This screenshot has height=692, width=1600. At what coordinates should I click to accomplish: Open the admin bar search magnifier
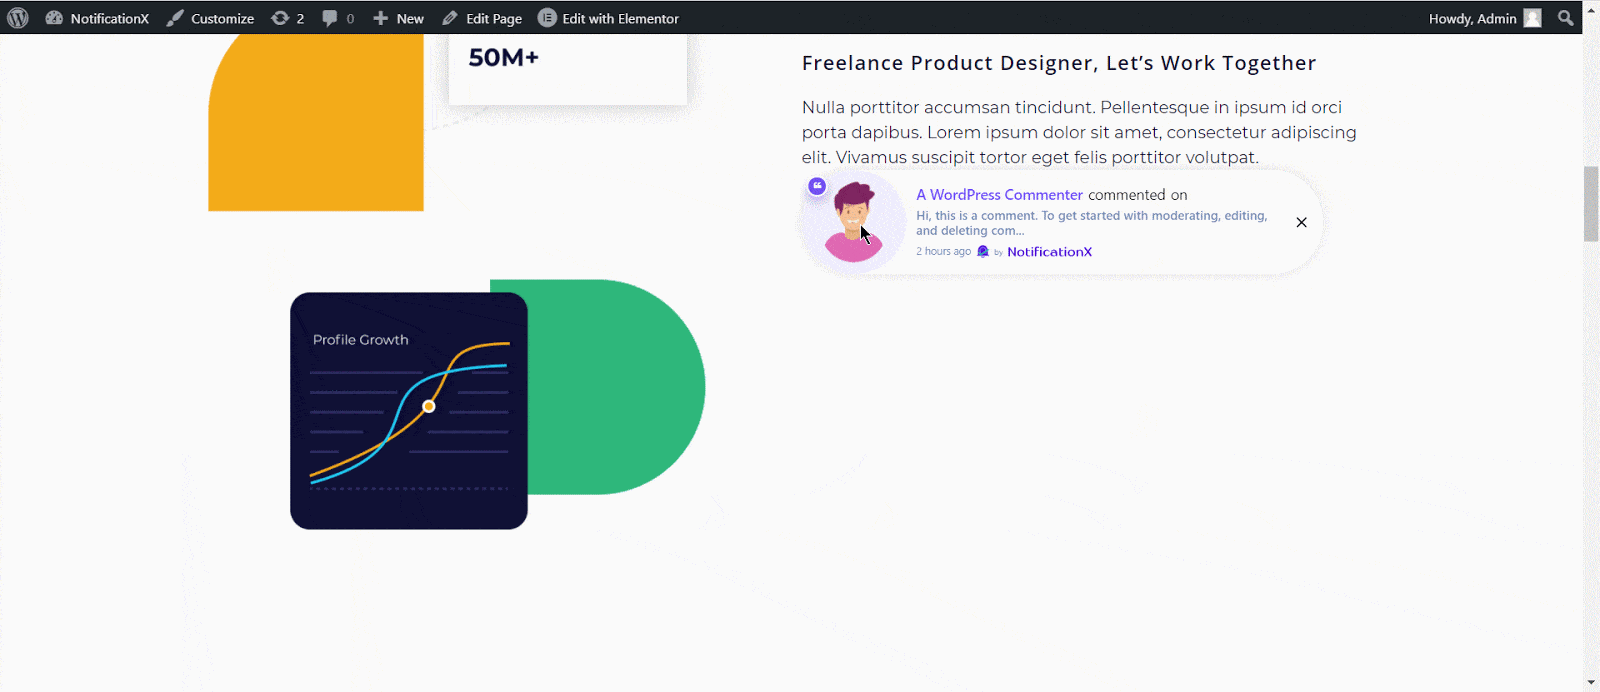1566,18
